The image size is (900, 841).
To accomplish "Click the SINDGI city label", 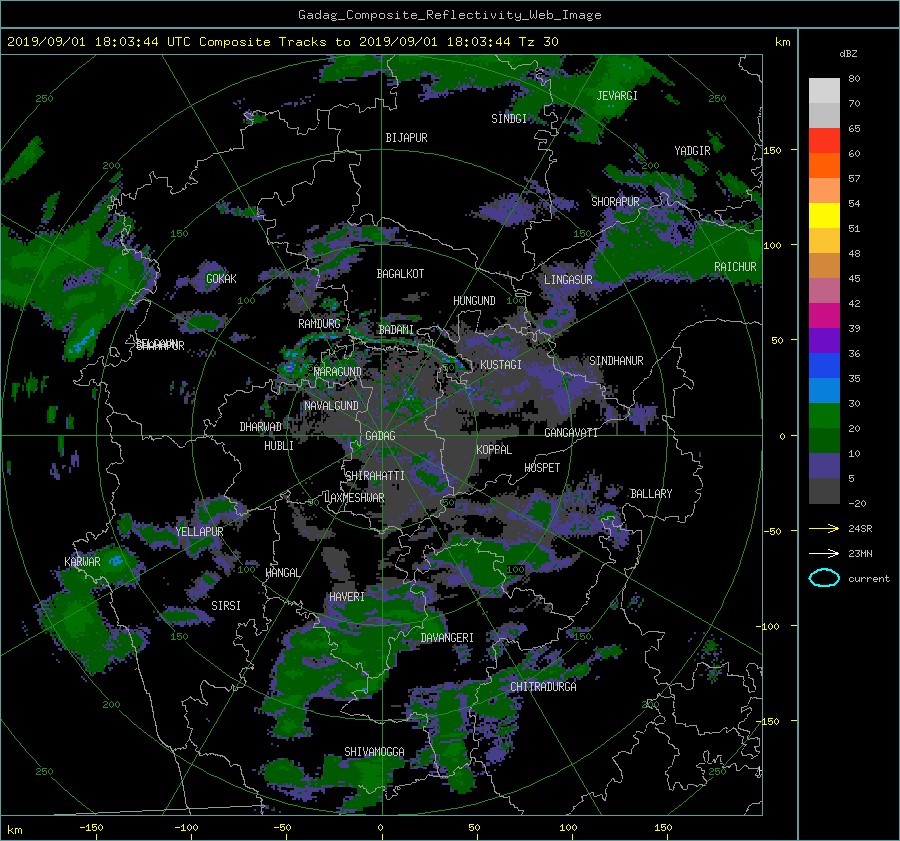I will coord(509,119).
